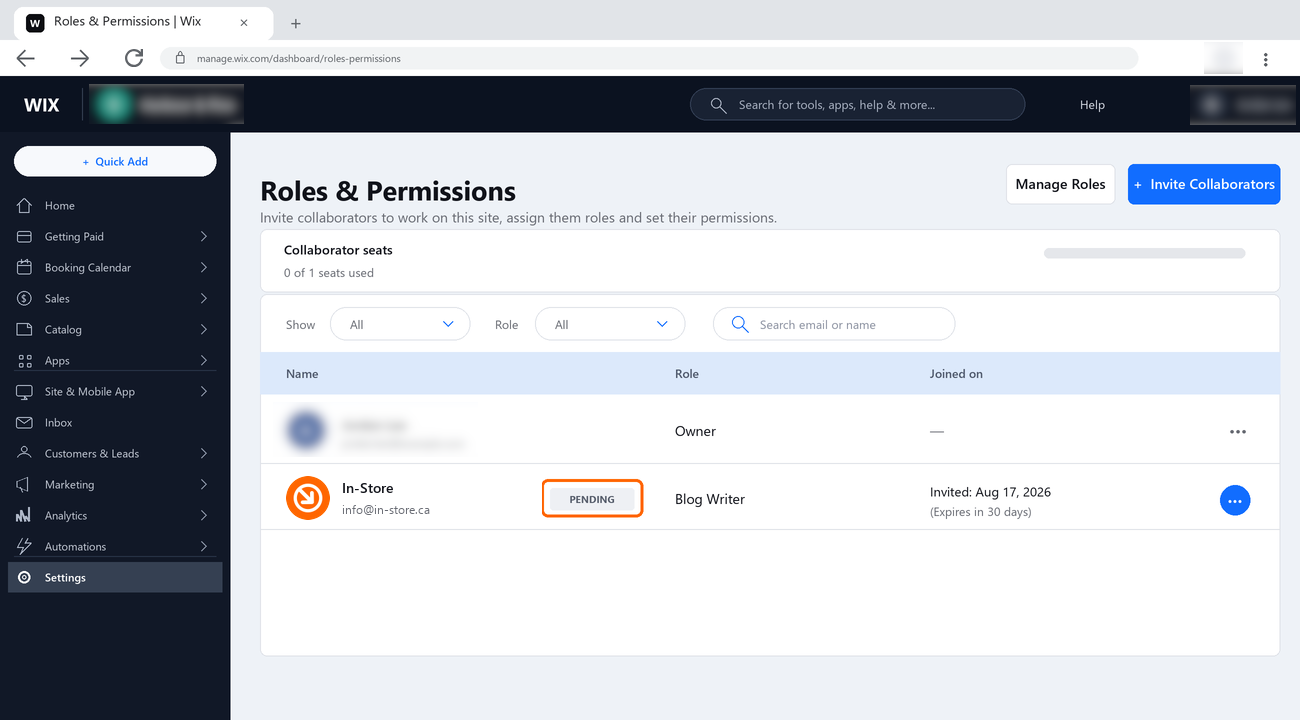Click the Catalog icon in the sidebar
Screen dimensions: 1300x720
tap(25, 330)
